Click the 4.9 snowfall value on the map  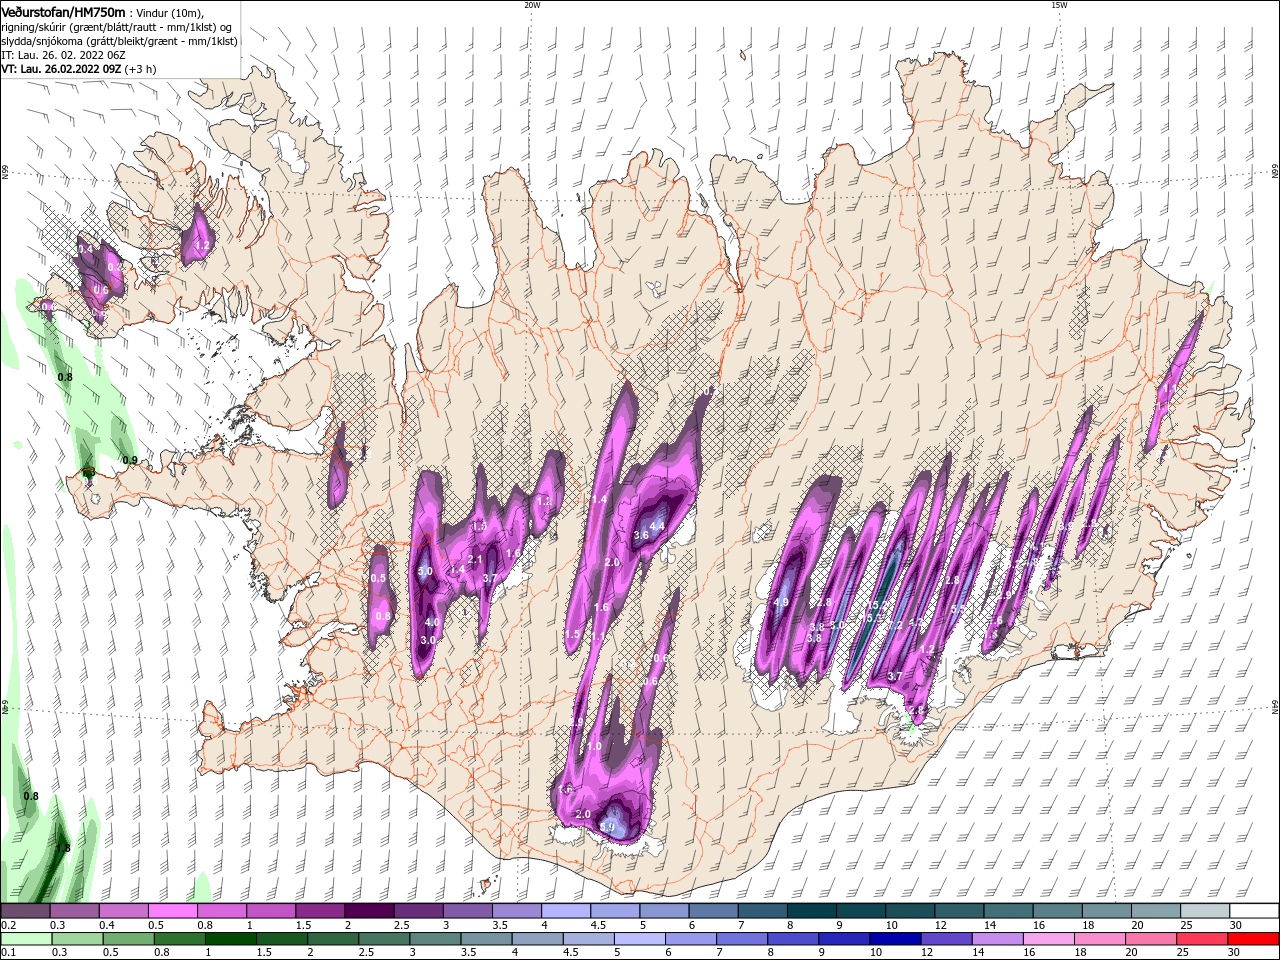point(781,603)
